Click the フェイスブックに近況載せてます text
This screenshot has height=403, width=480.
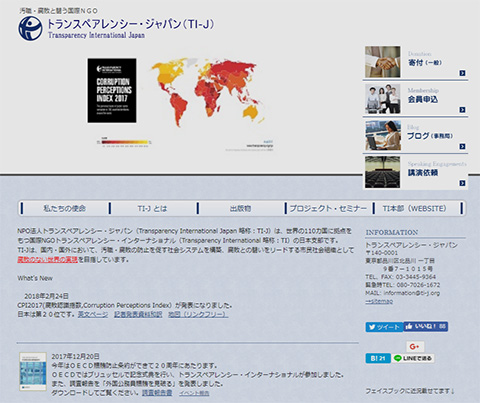pos(410,391)
